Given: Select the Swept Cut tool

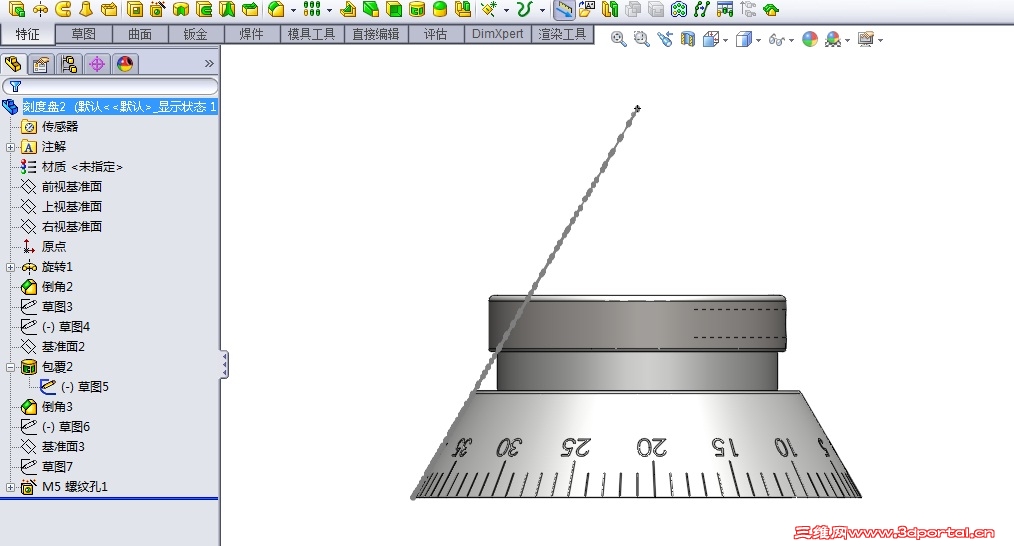Looking at the screenshot, I should tap(204, 9).
